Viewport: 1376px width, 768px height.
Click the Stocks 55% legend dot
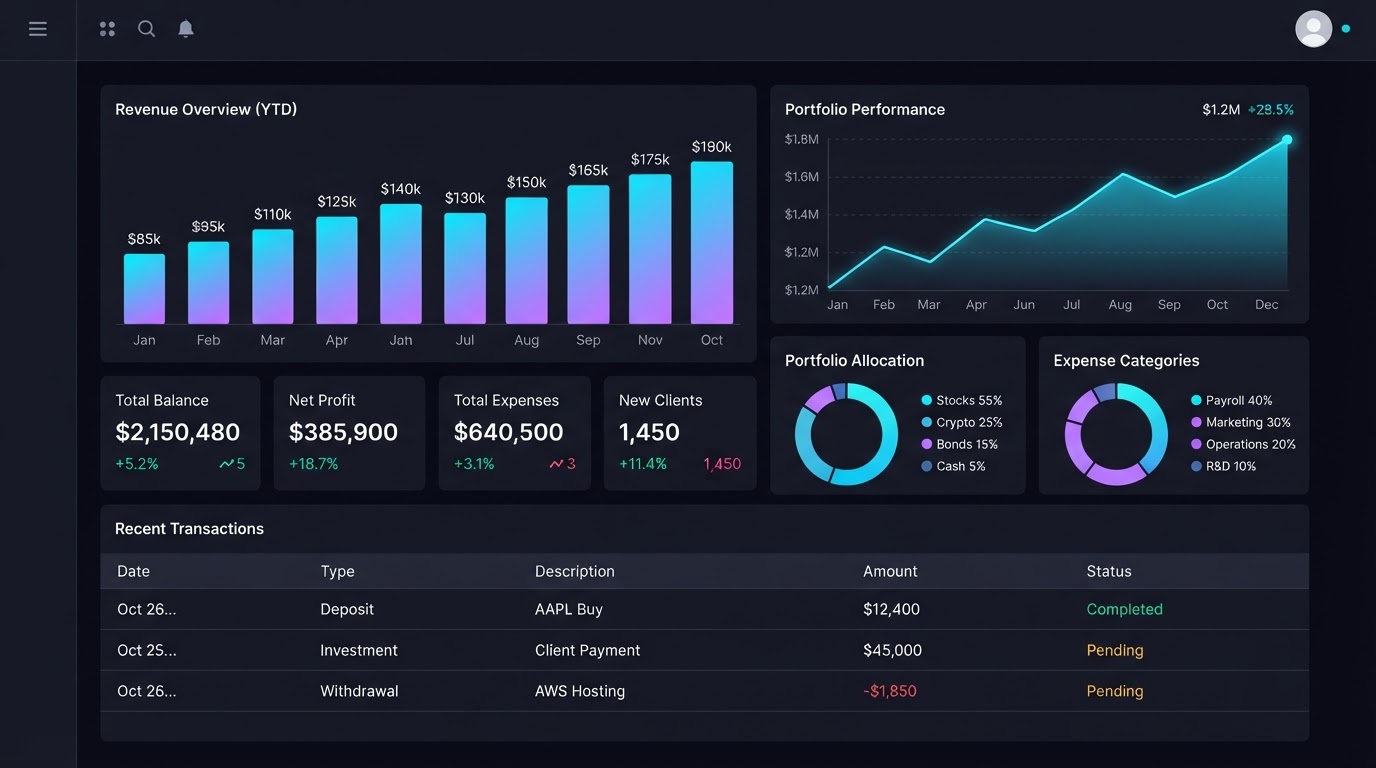[x=927, y=400]
